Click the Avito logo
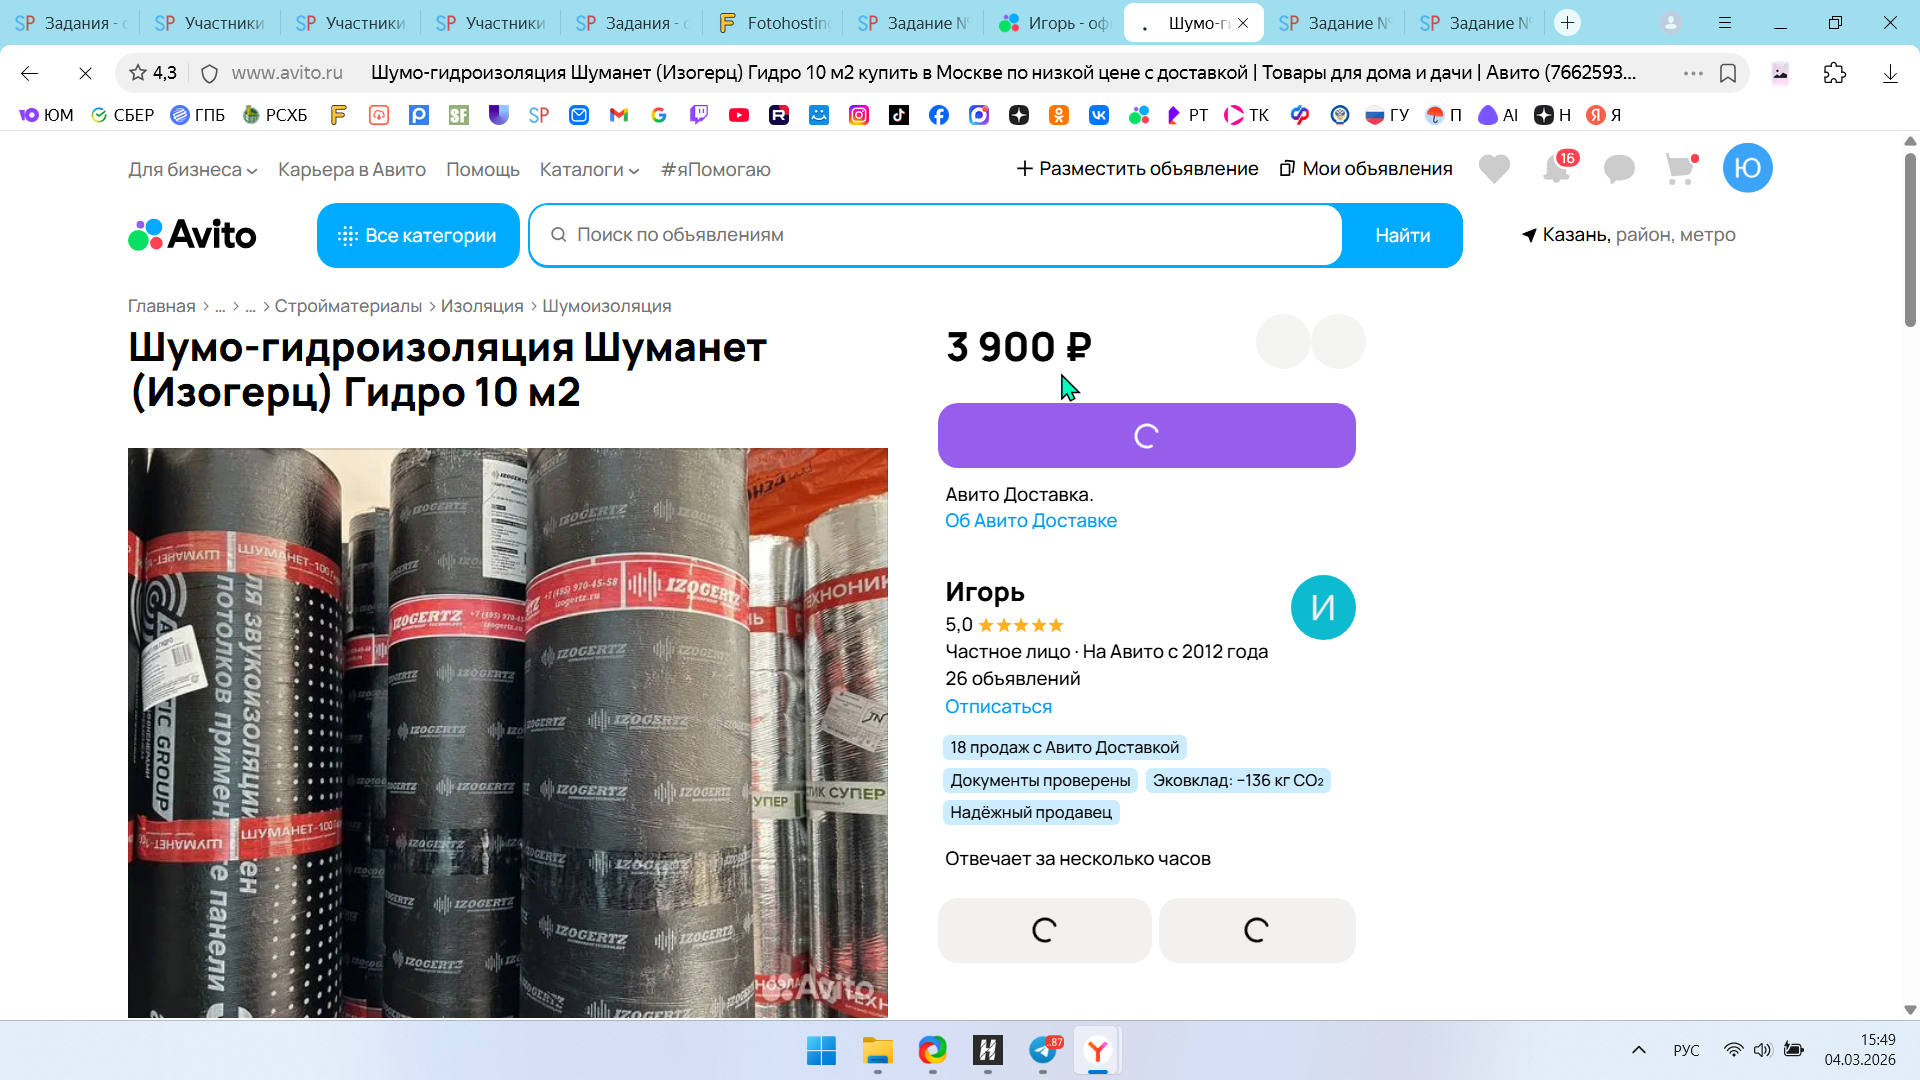Image resolution: width=1920 pixels, height=1080 pixels. (192, 235)
